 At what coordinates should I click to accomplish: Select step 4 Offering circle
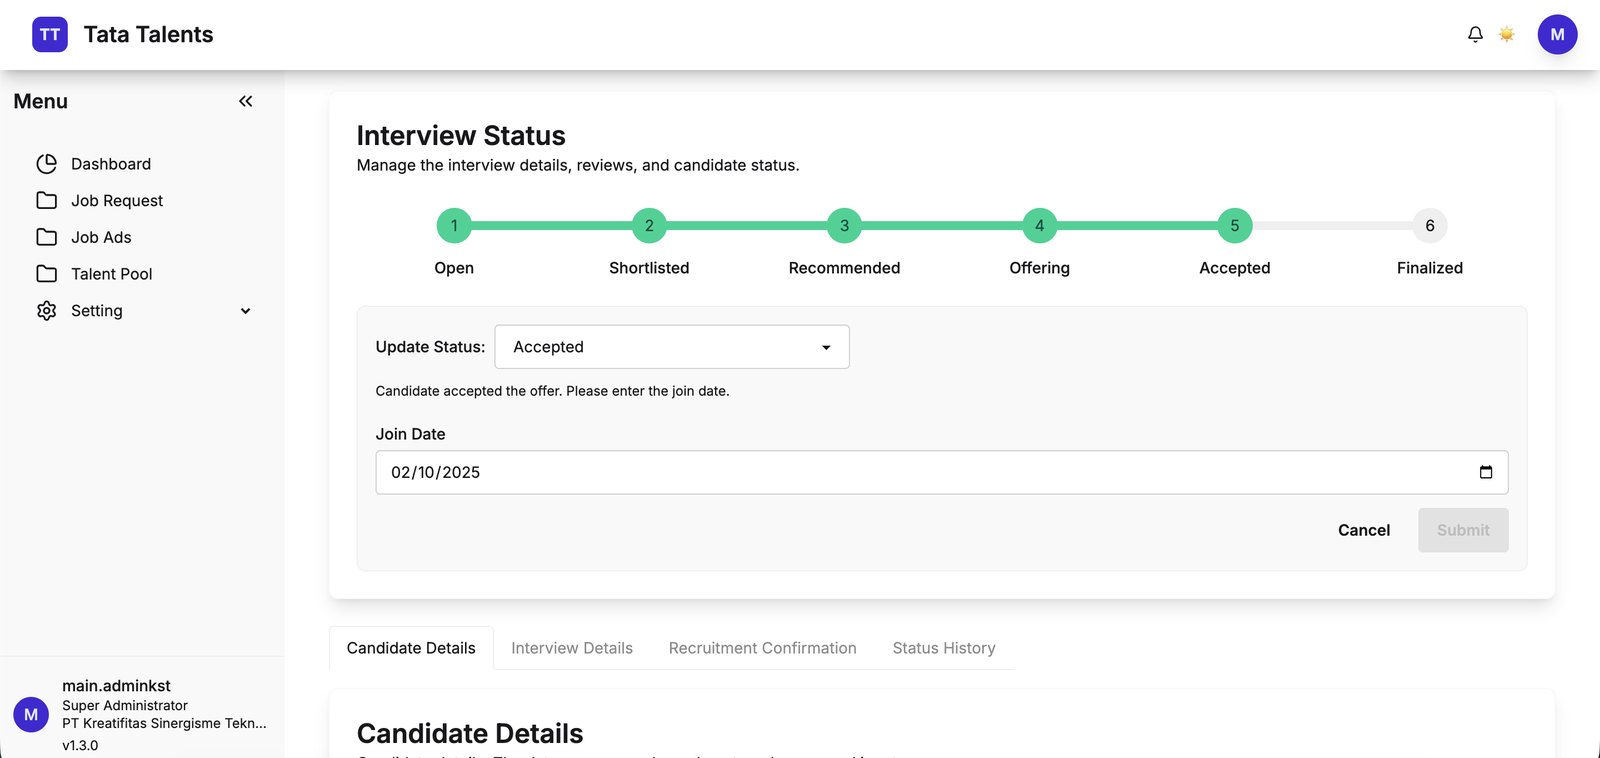pyautogui.click(x=1040, y=226)
